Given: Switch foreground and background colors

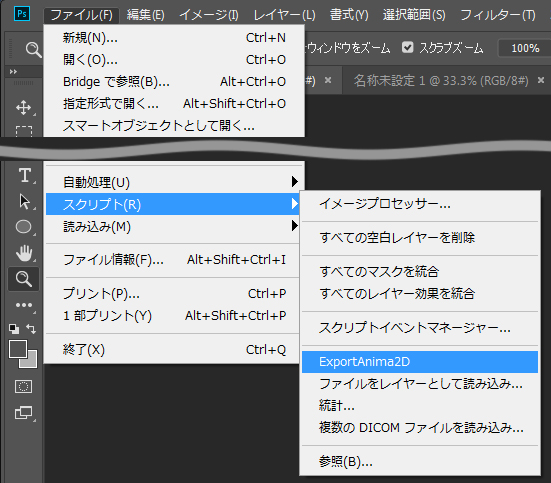Looking at the screenshot, I should click(x=31, y=329).
